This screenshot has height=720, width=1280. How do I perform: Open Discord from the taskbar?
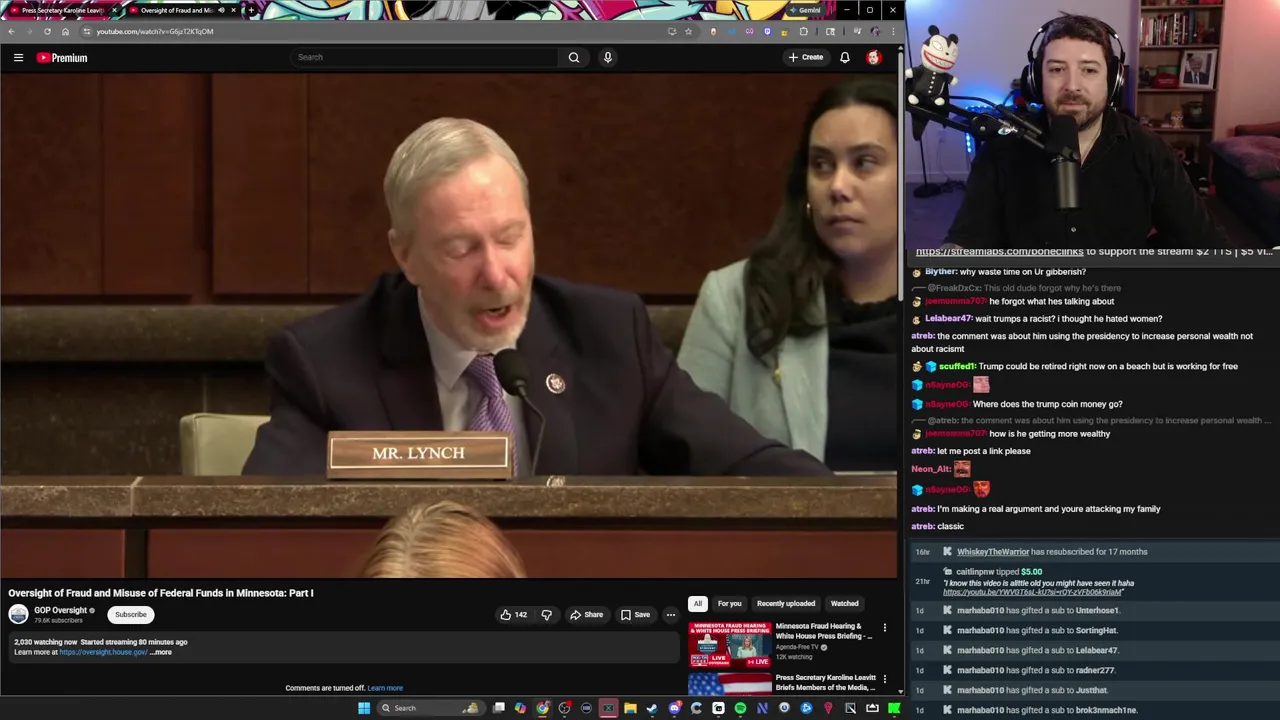tap(674, 708)
